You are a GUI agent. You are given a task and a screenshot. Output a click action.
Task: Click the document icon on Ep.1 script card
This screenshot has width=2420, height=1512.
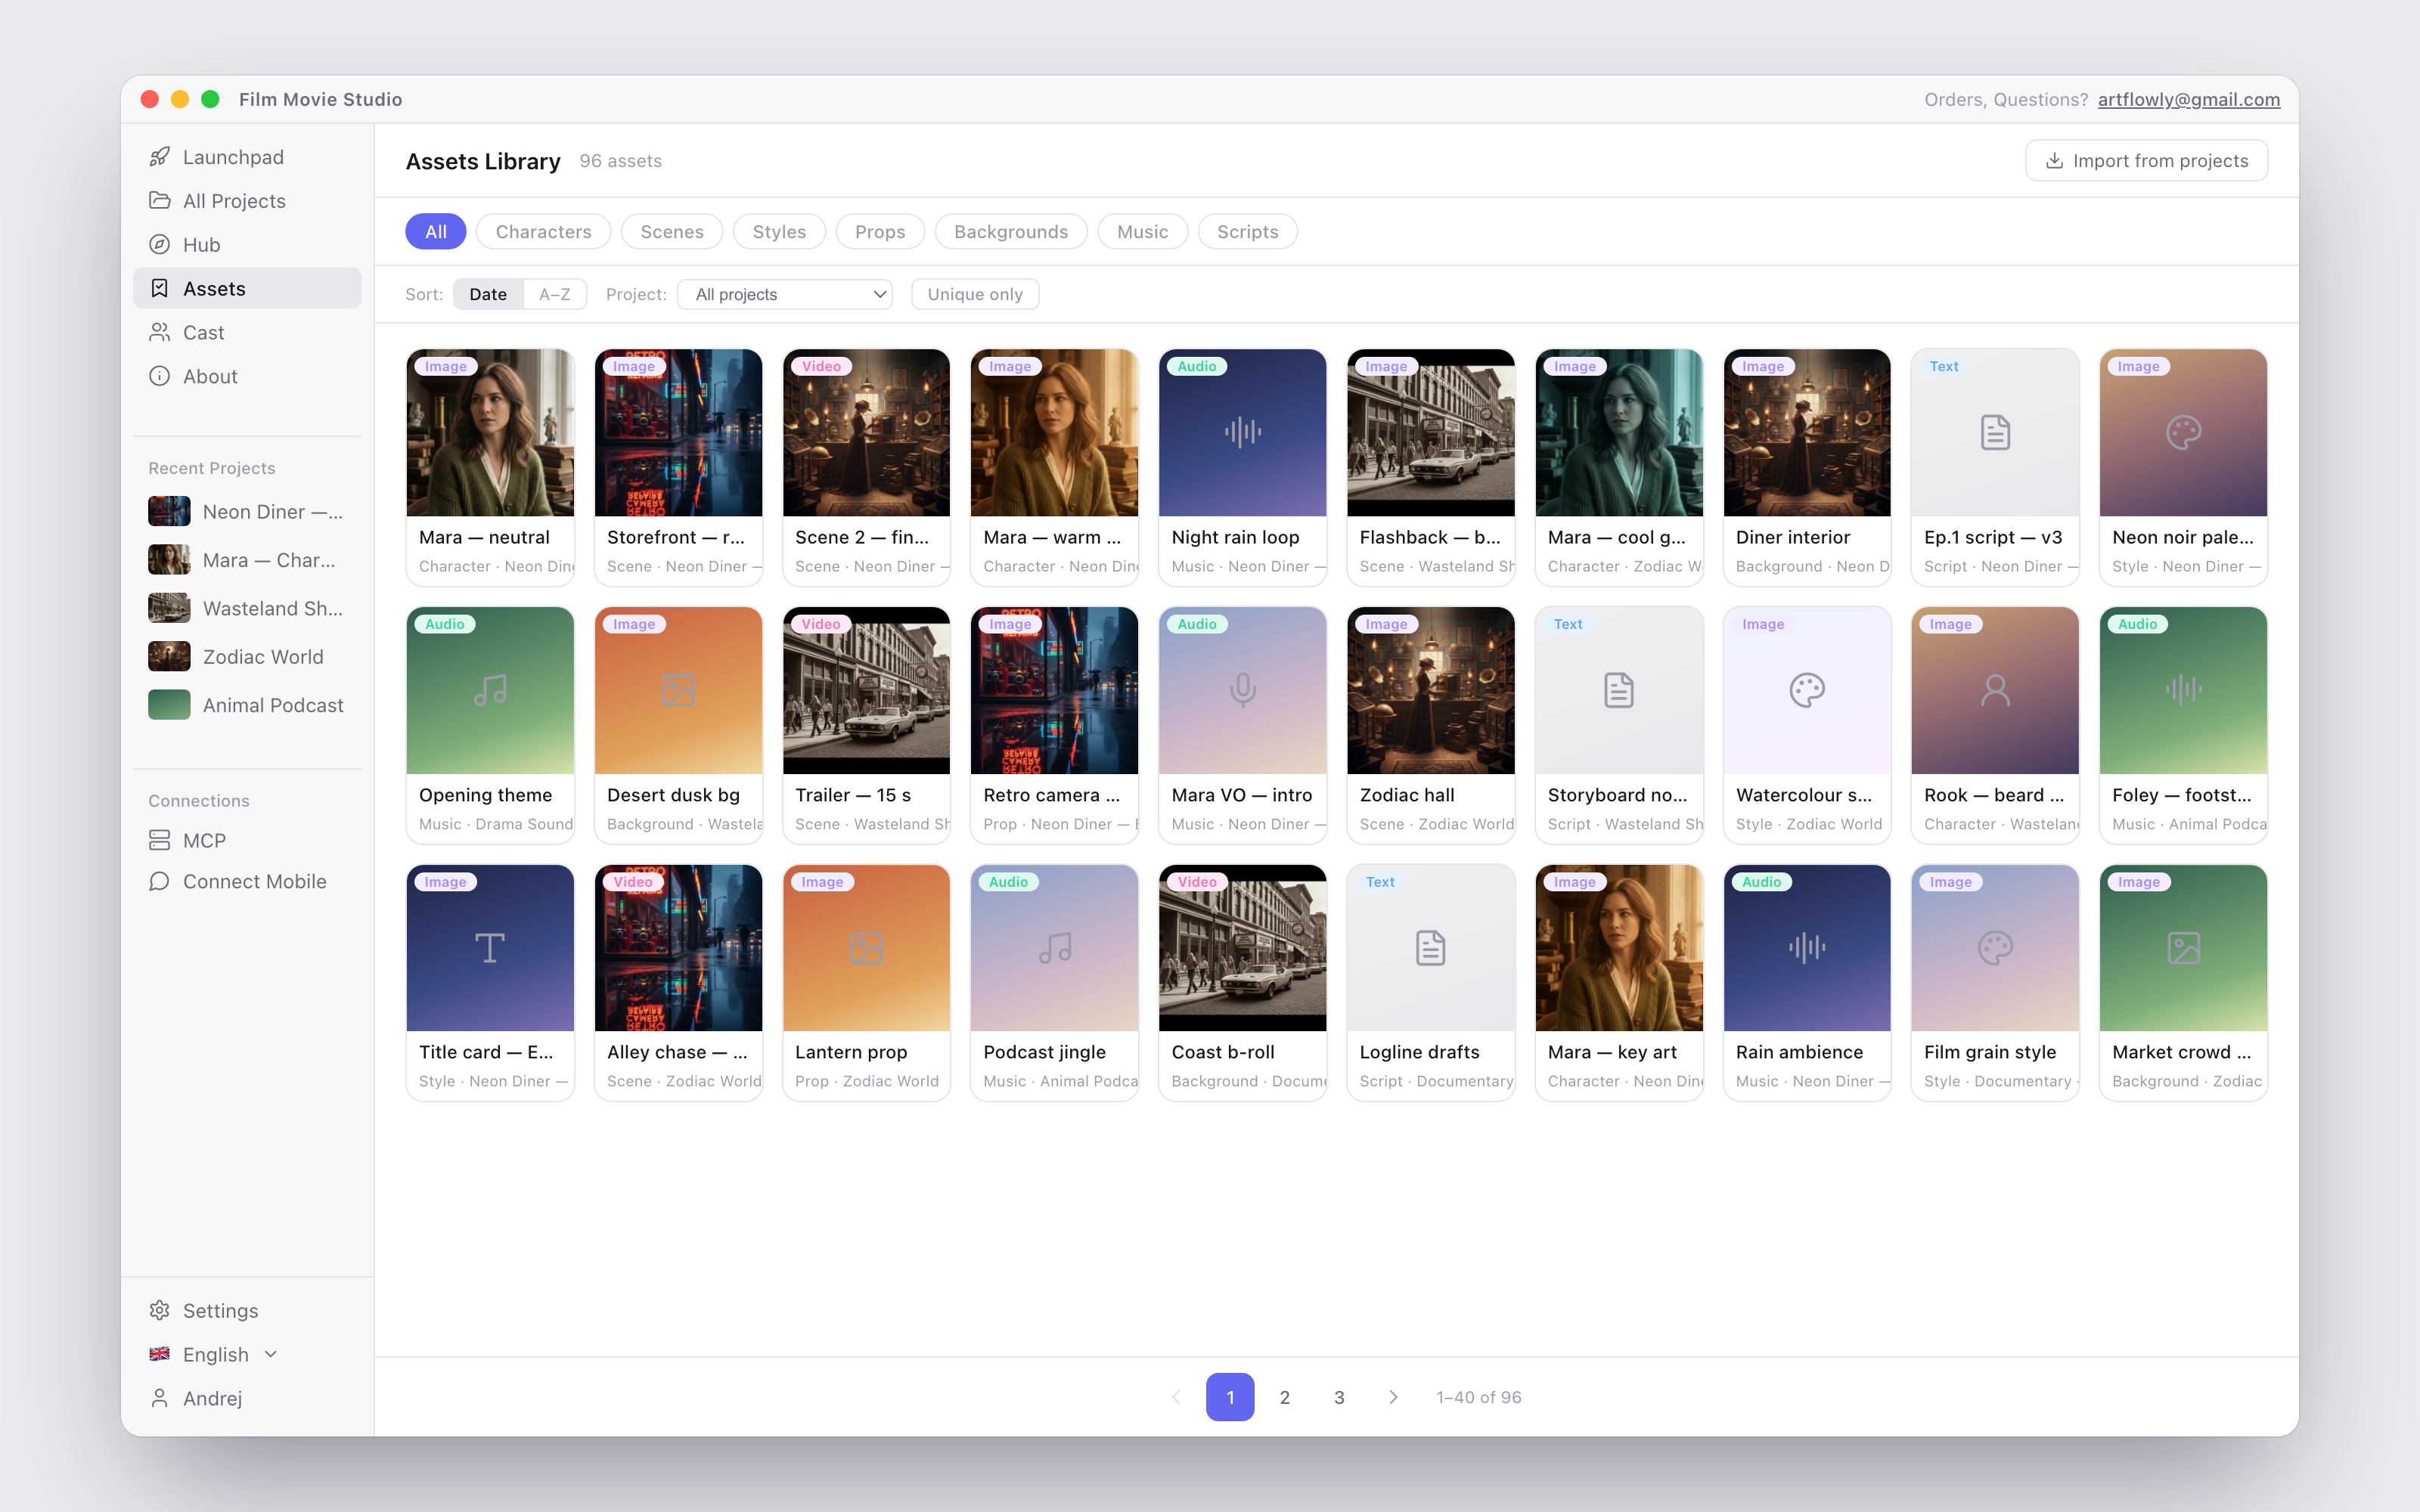coord(1995,432)
